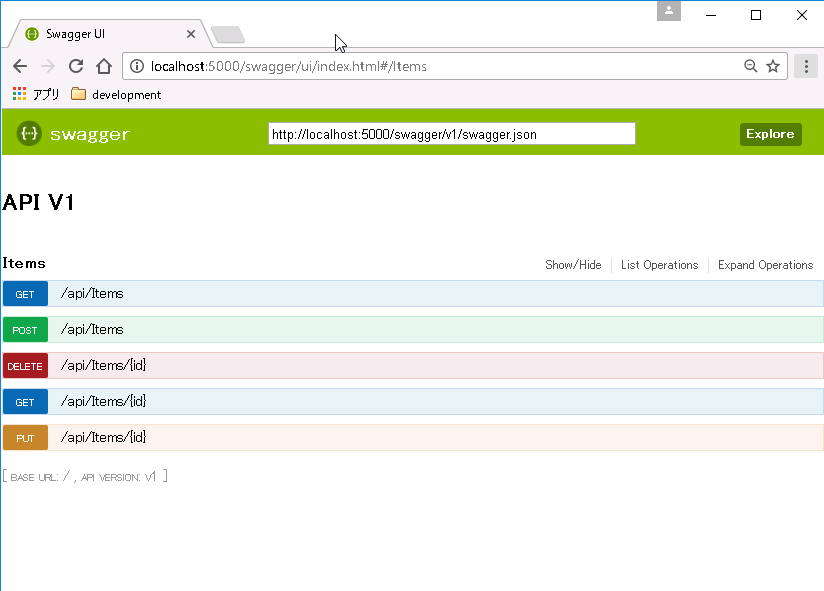The height and width of the screenshot is (591, 824).
Task: Focus the swagger.json URL input field
Action: (x=452, y=134)
